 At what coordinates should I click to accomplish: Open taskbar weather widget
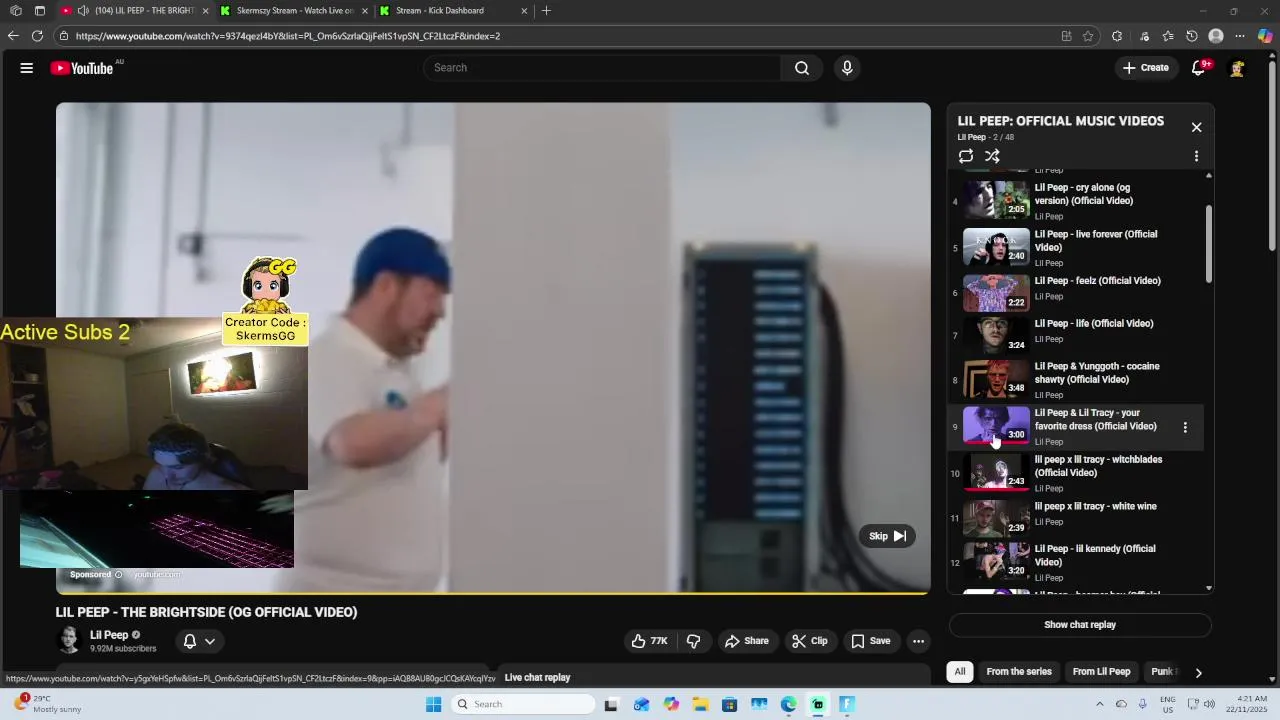tap(50, 704)
